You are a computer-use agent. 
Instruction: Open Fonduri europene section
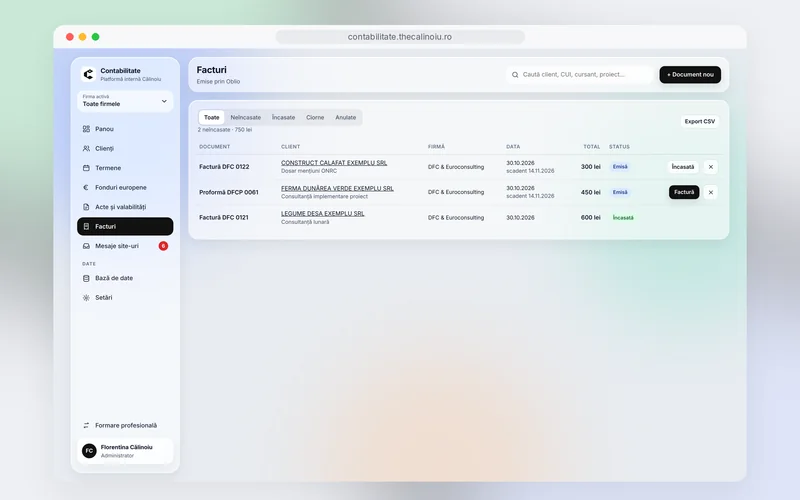(125, 187)
